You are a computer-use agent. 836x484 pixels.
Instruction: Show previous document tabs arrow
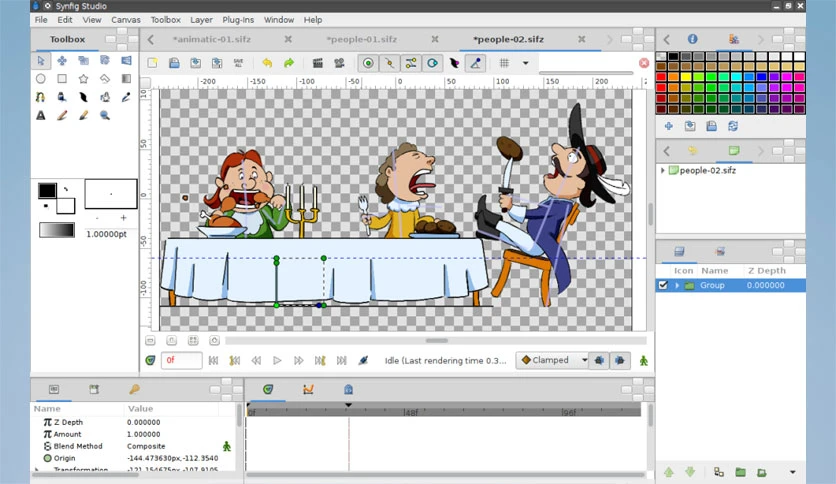click(151, 39)
